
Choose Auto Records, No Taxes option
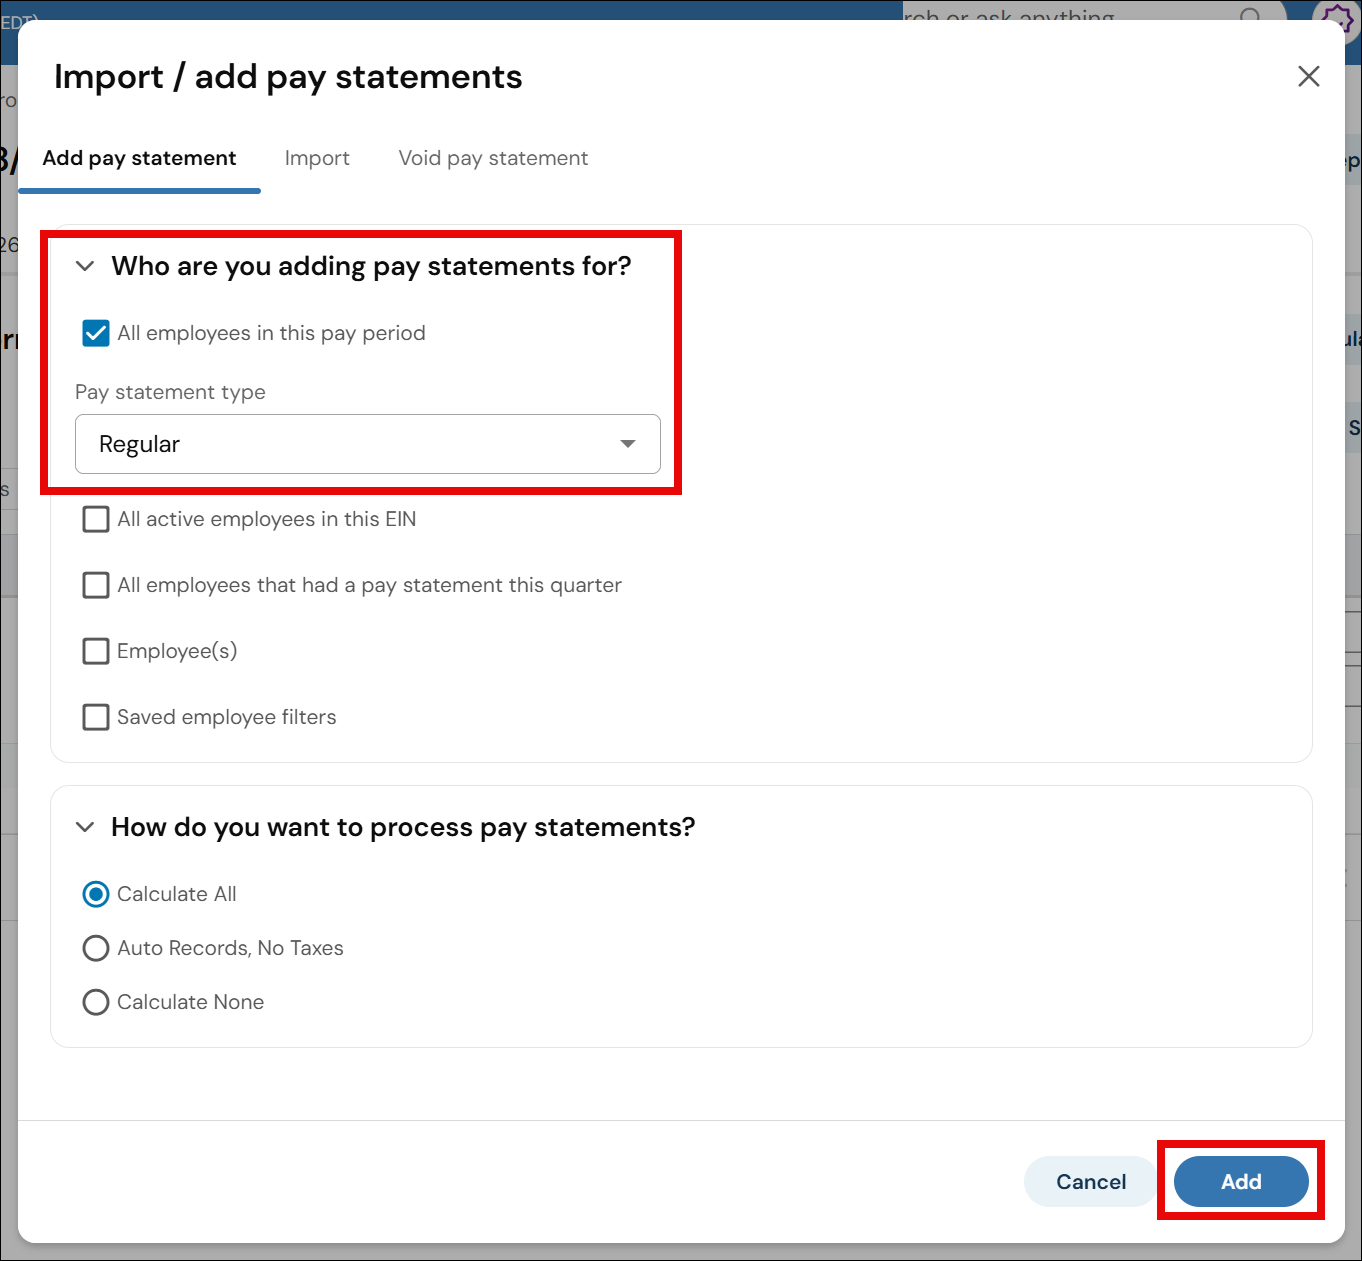pos(96,948)
